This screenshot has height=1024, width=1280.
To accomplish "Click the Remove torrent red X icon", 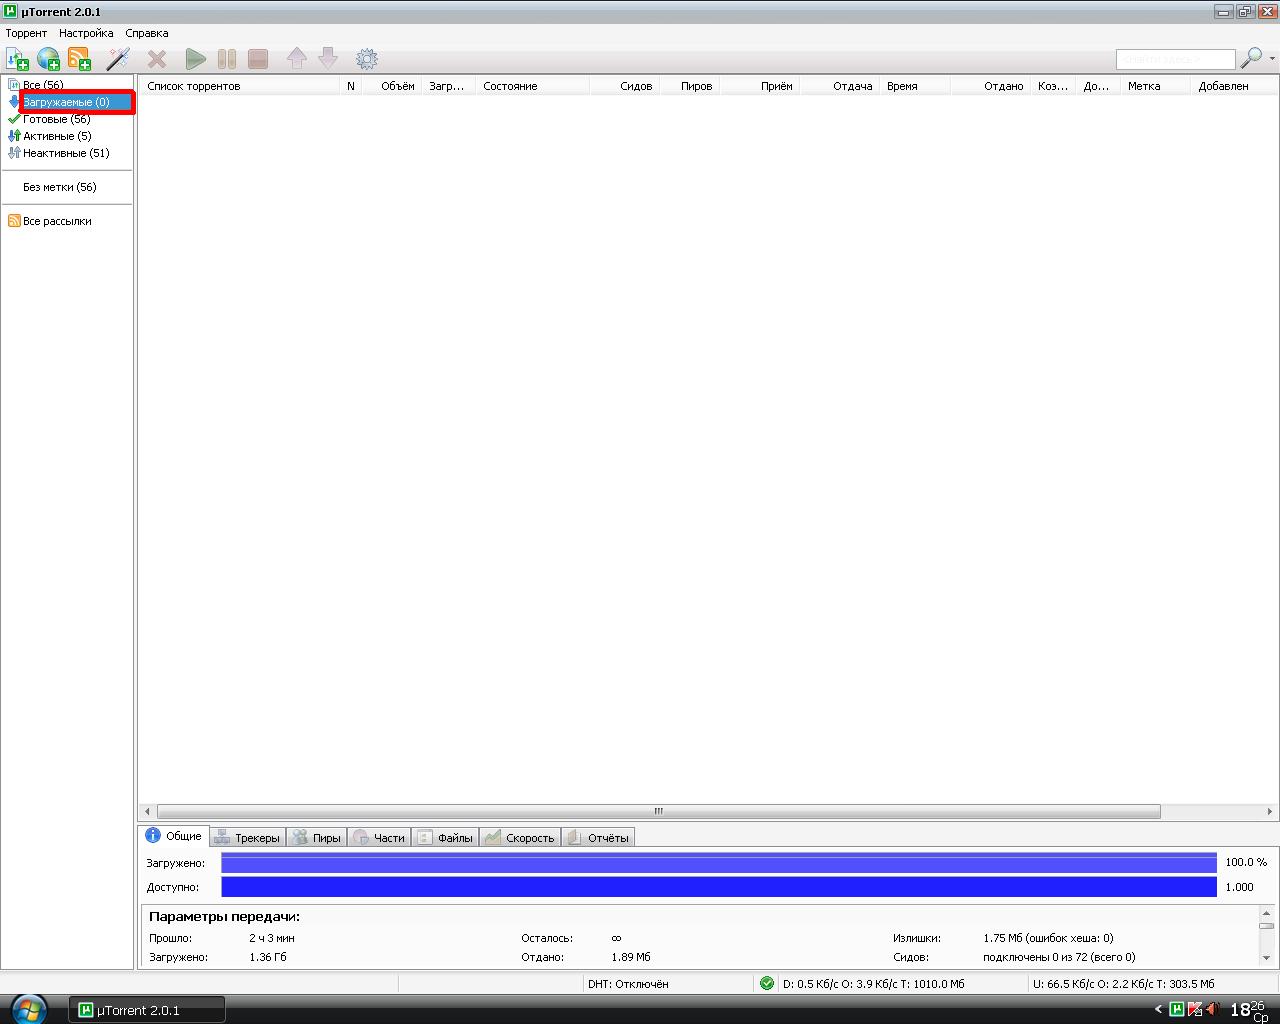I will [157, 59].
